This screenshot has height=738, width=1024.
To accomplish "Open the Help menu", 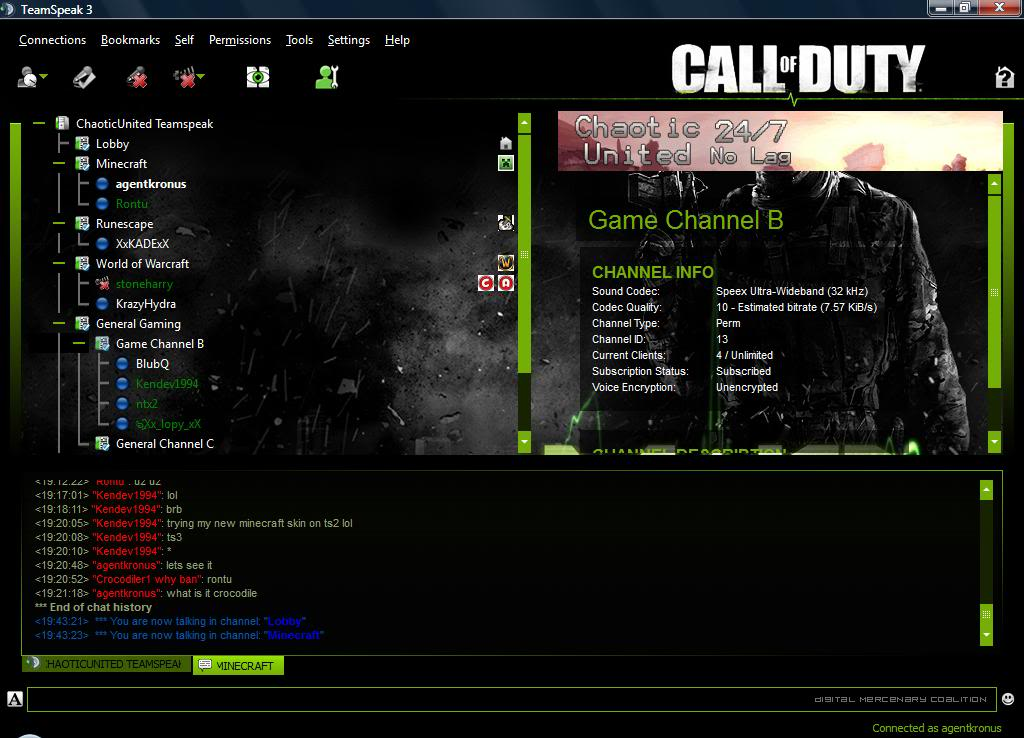I will pyautogui.click(x=397, y=40).
